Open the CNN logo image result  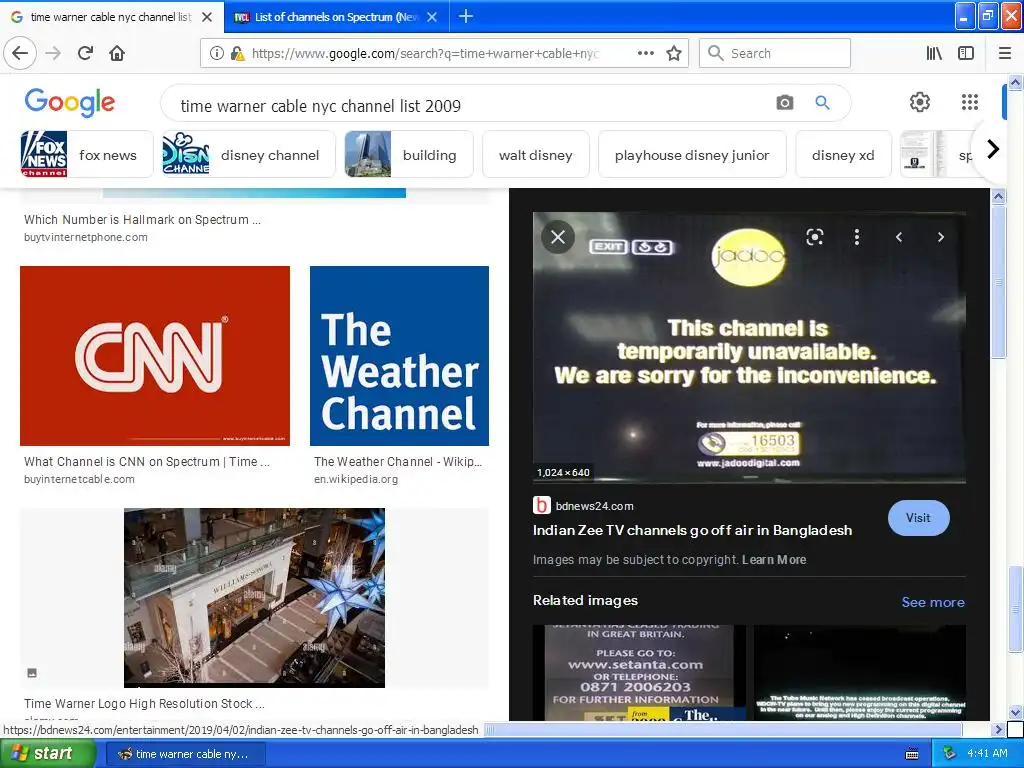pos(155,356)
